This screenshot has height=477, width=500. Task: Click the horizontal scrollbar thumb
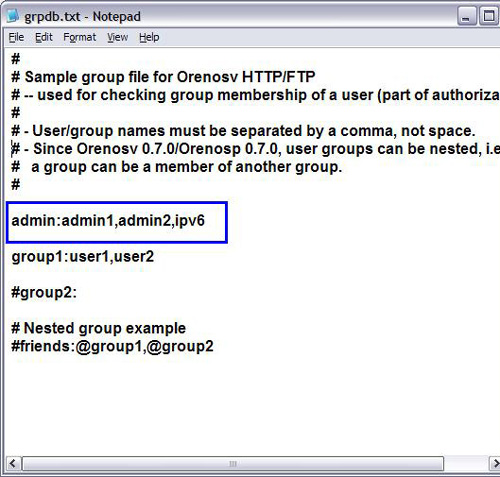tap(233, 464)
